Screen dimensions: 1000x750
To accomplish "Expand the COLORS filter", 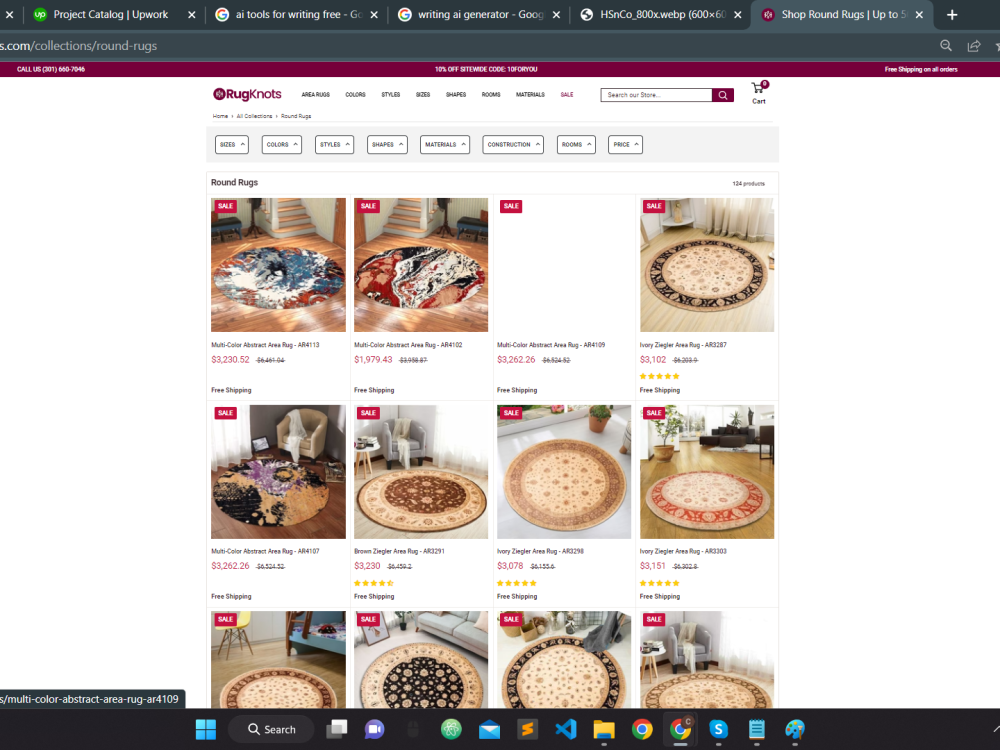I will pos(281,144).
